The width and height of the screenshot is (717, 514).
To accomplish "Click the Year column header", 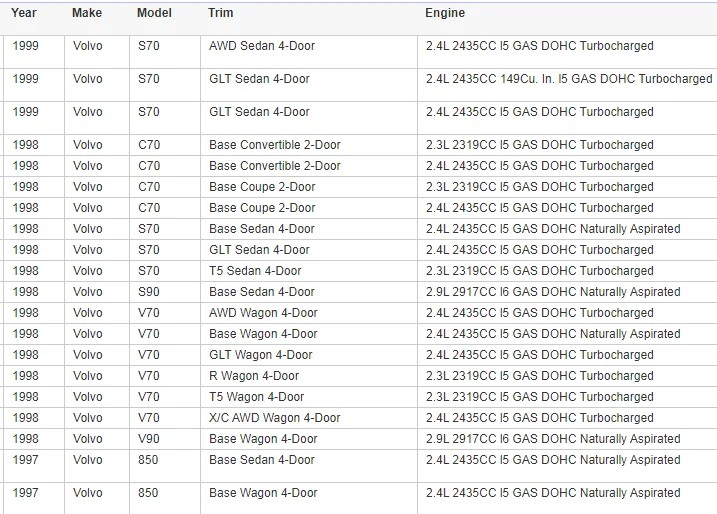I will [24, 13].
